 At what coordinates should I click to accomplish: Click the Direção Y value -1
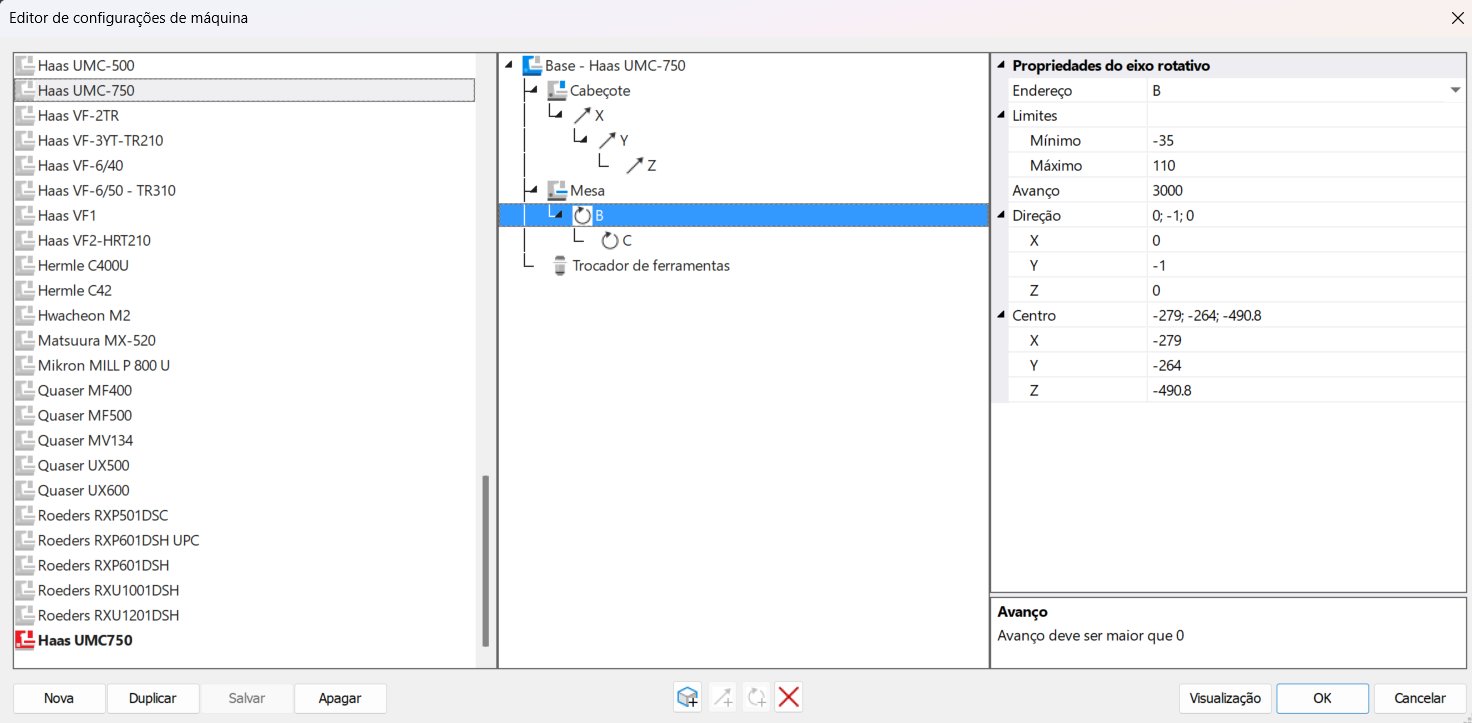pyautogui.click(x=1307, y=265)
